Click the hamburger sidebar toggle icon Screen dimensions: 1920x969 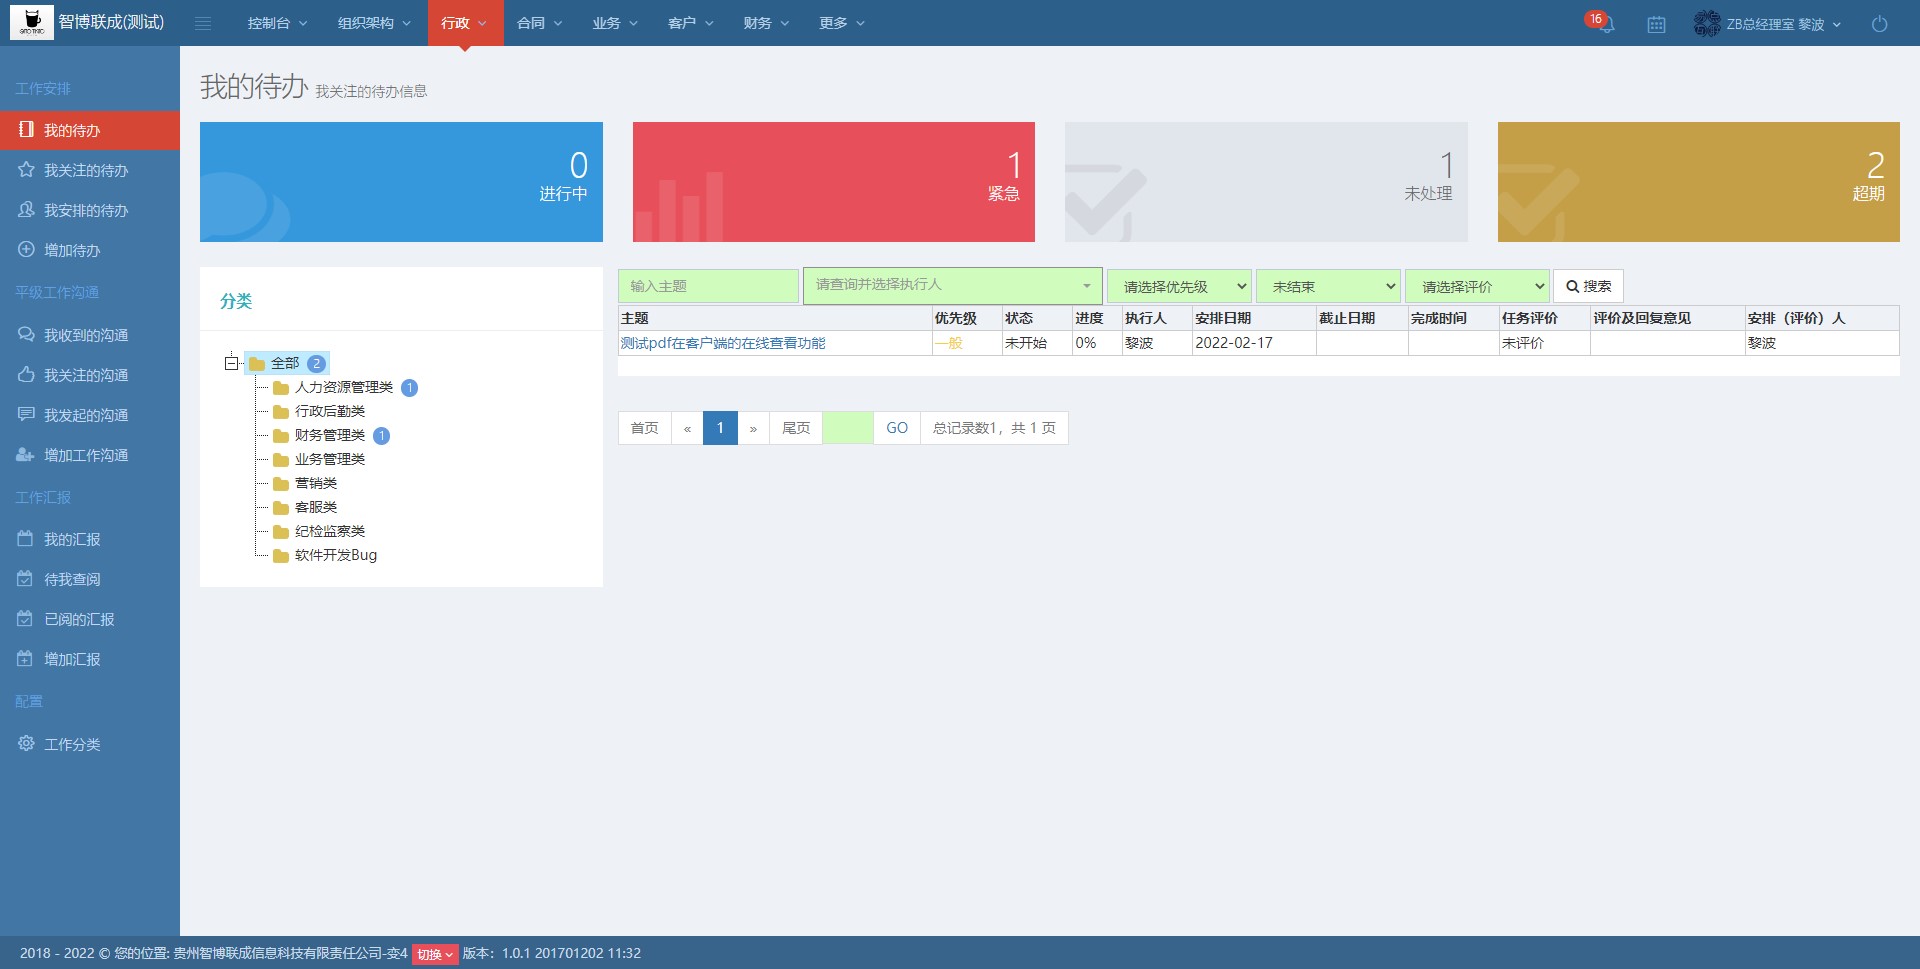(203, 23)
